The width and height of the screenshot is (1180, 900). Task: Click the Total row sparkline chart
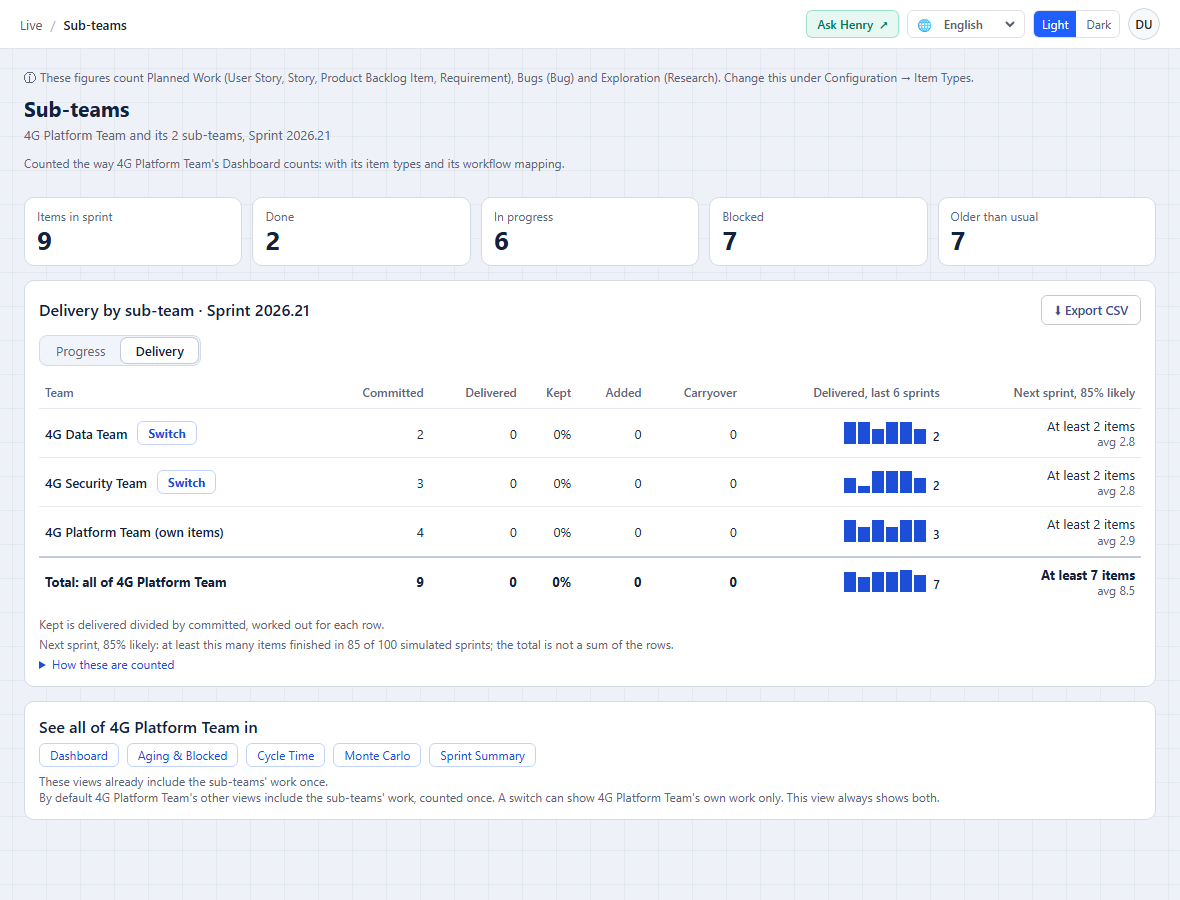click(884, 581)
